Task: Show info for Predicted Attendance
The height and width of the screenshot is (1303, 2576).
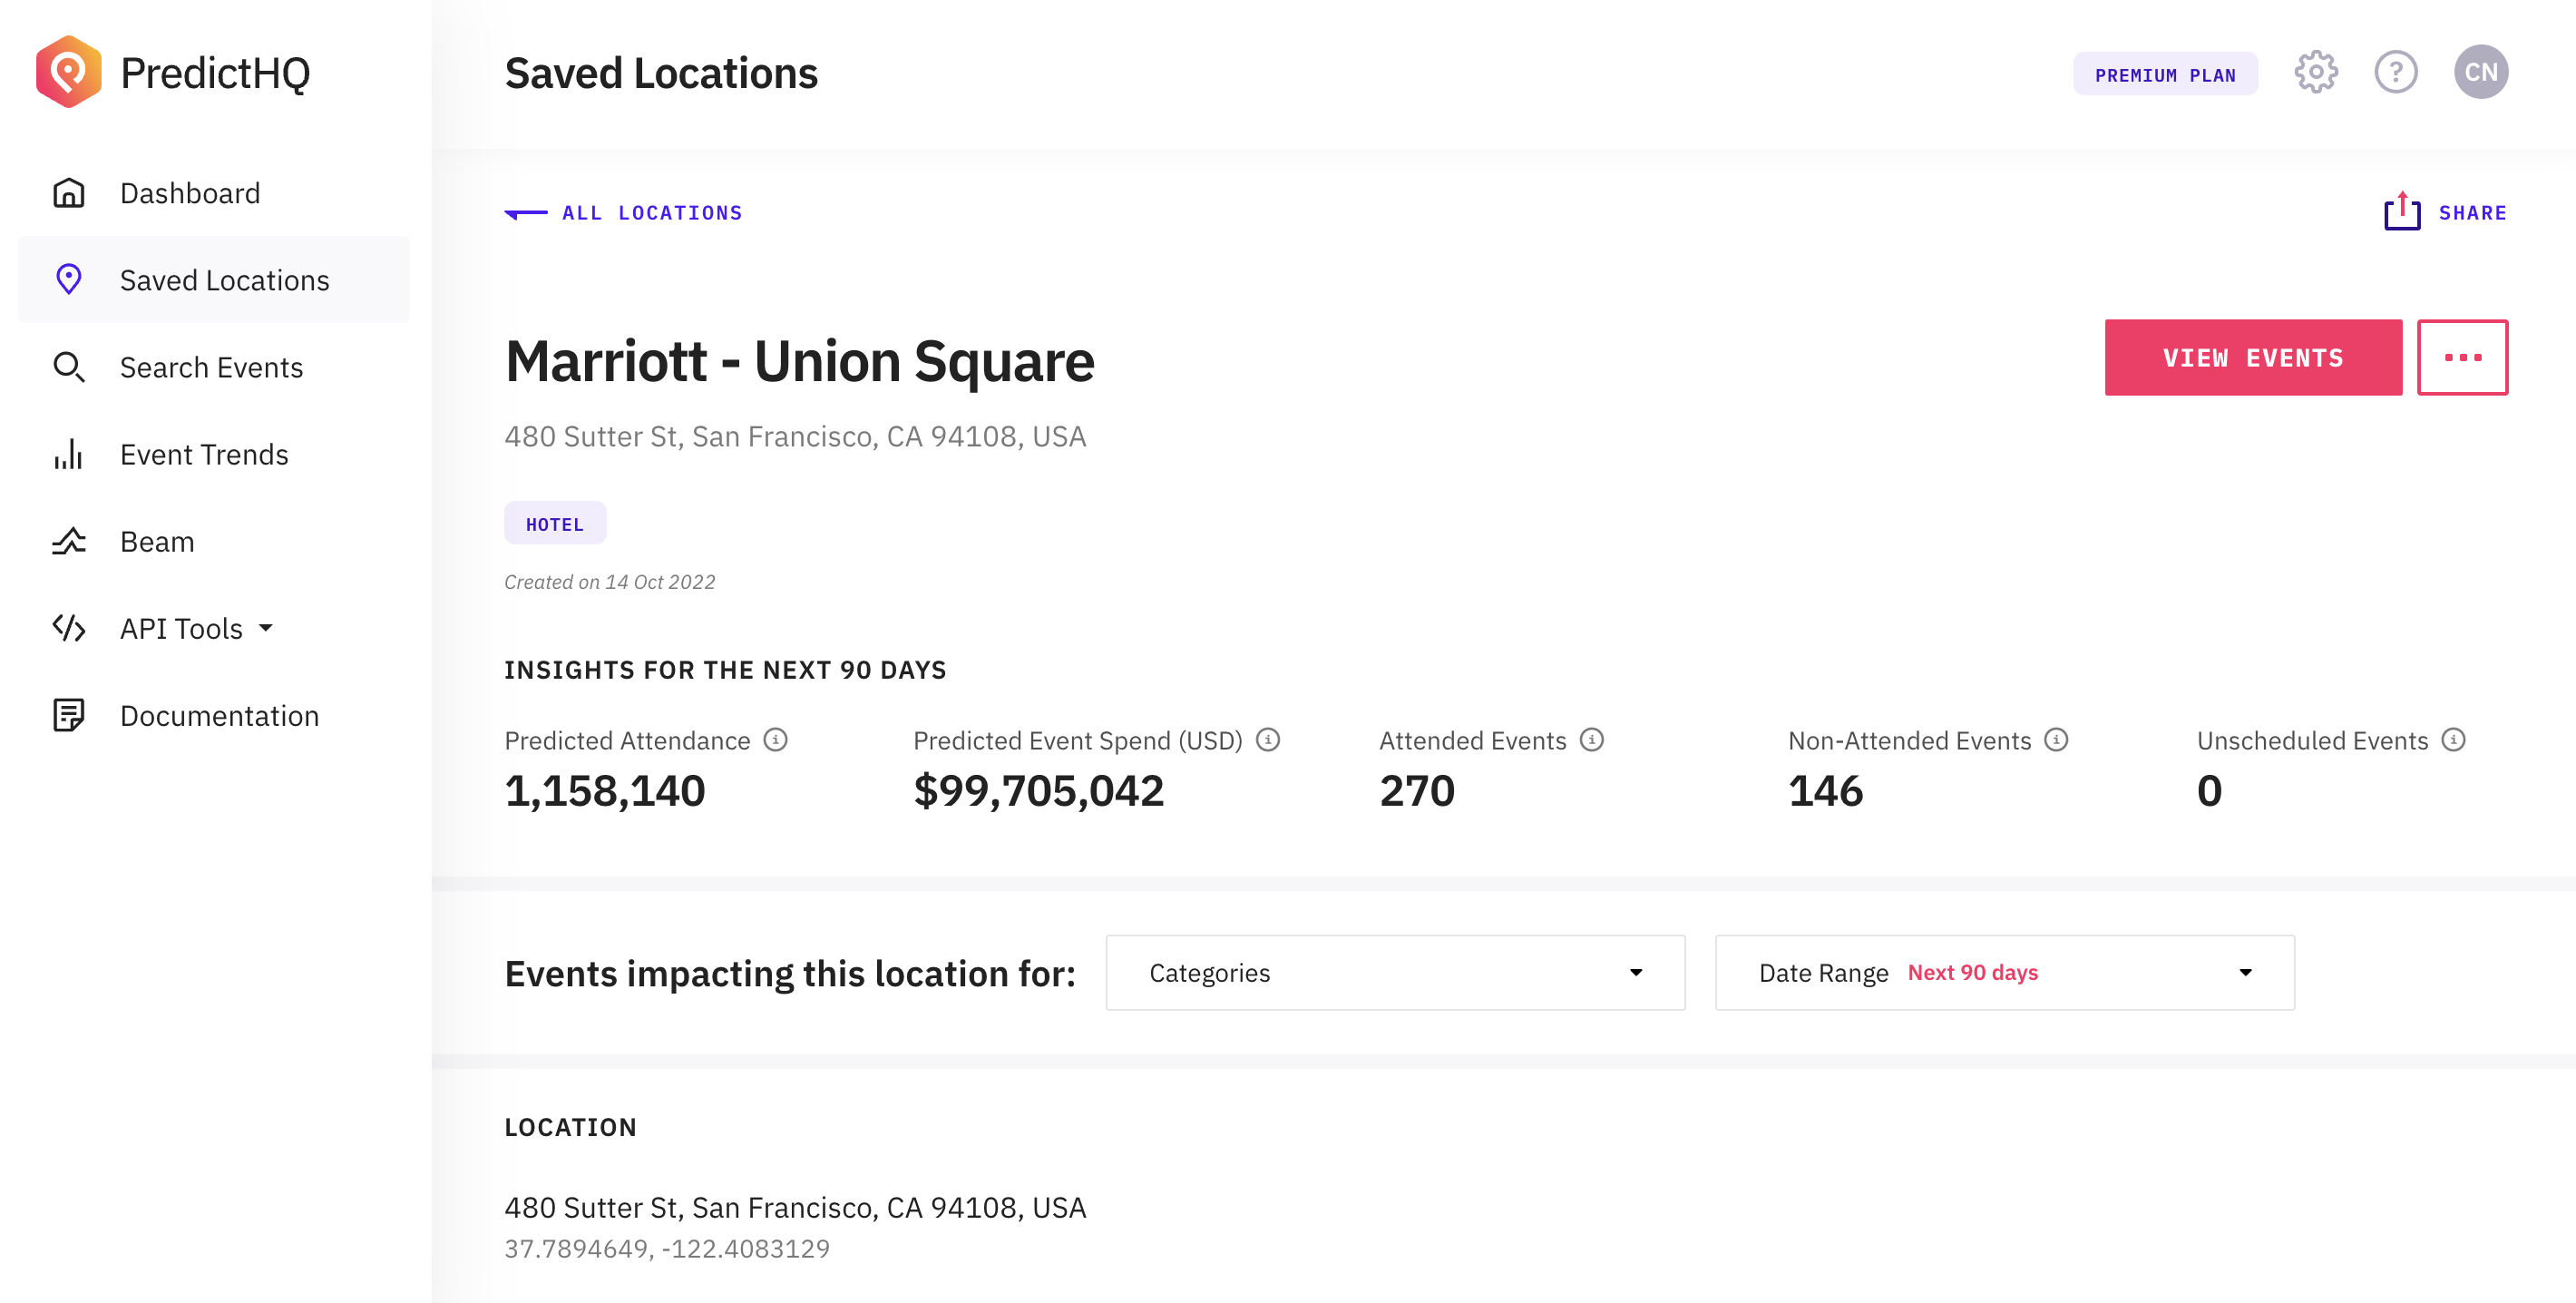Action: tap(776, 740)
